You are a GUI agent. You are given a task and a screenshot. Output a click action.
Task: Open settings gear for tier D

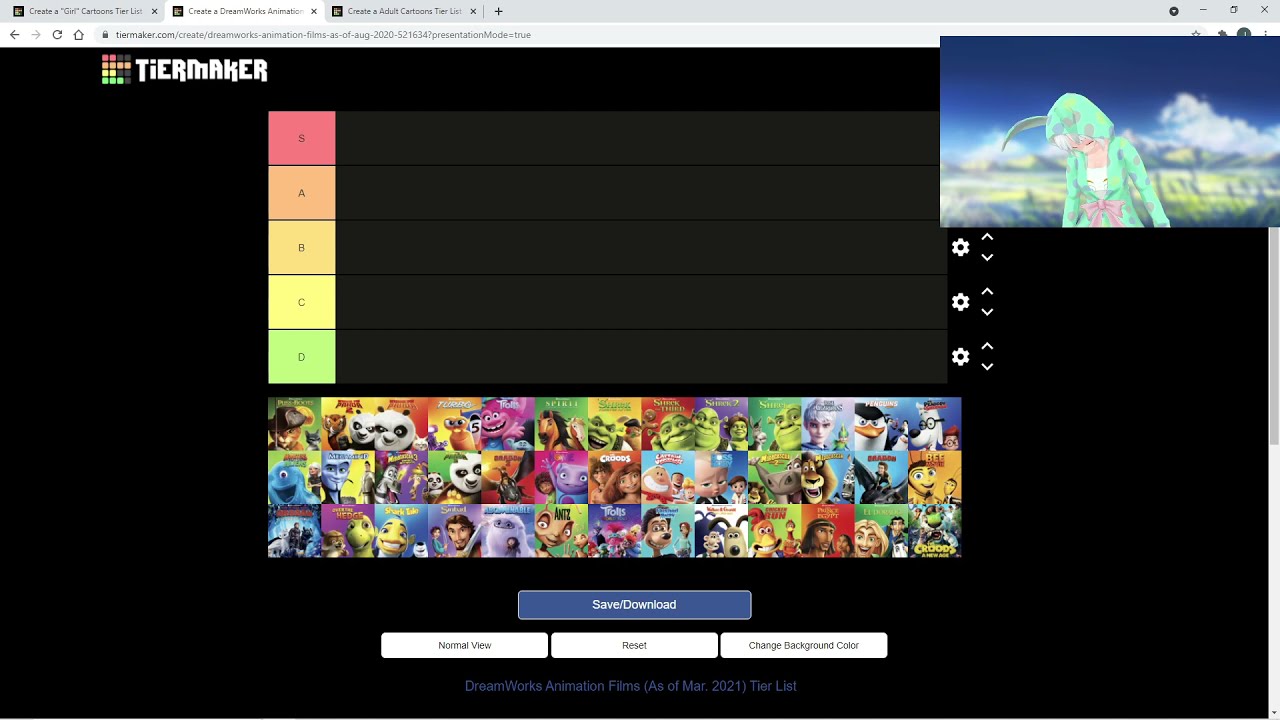coord(960,357)
